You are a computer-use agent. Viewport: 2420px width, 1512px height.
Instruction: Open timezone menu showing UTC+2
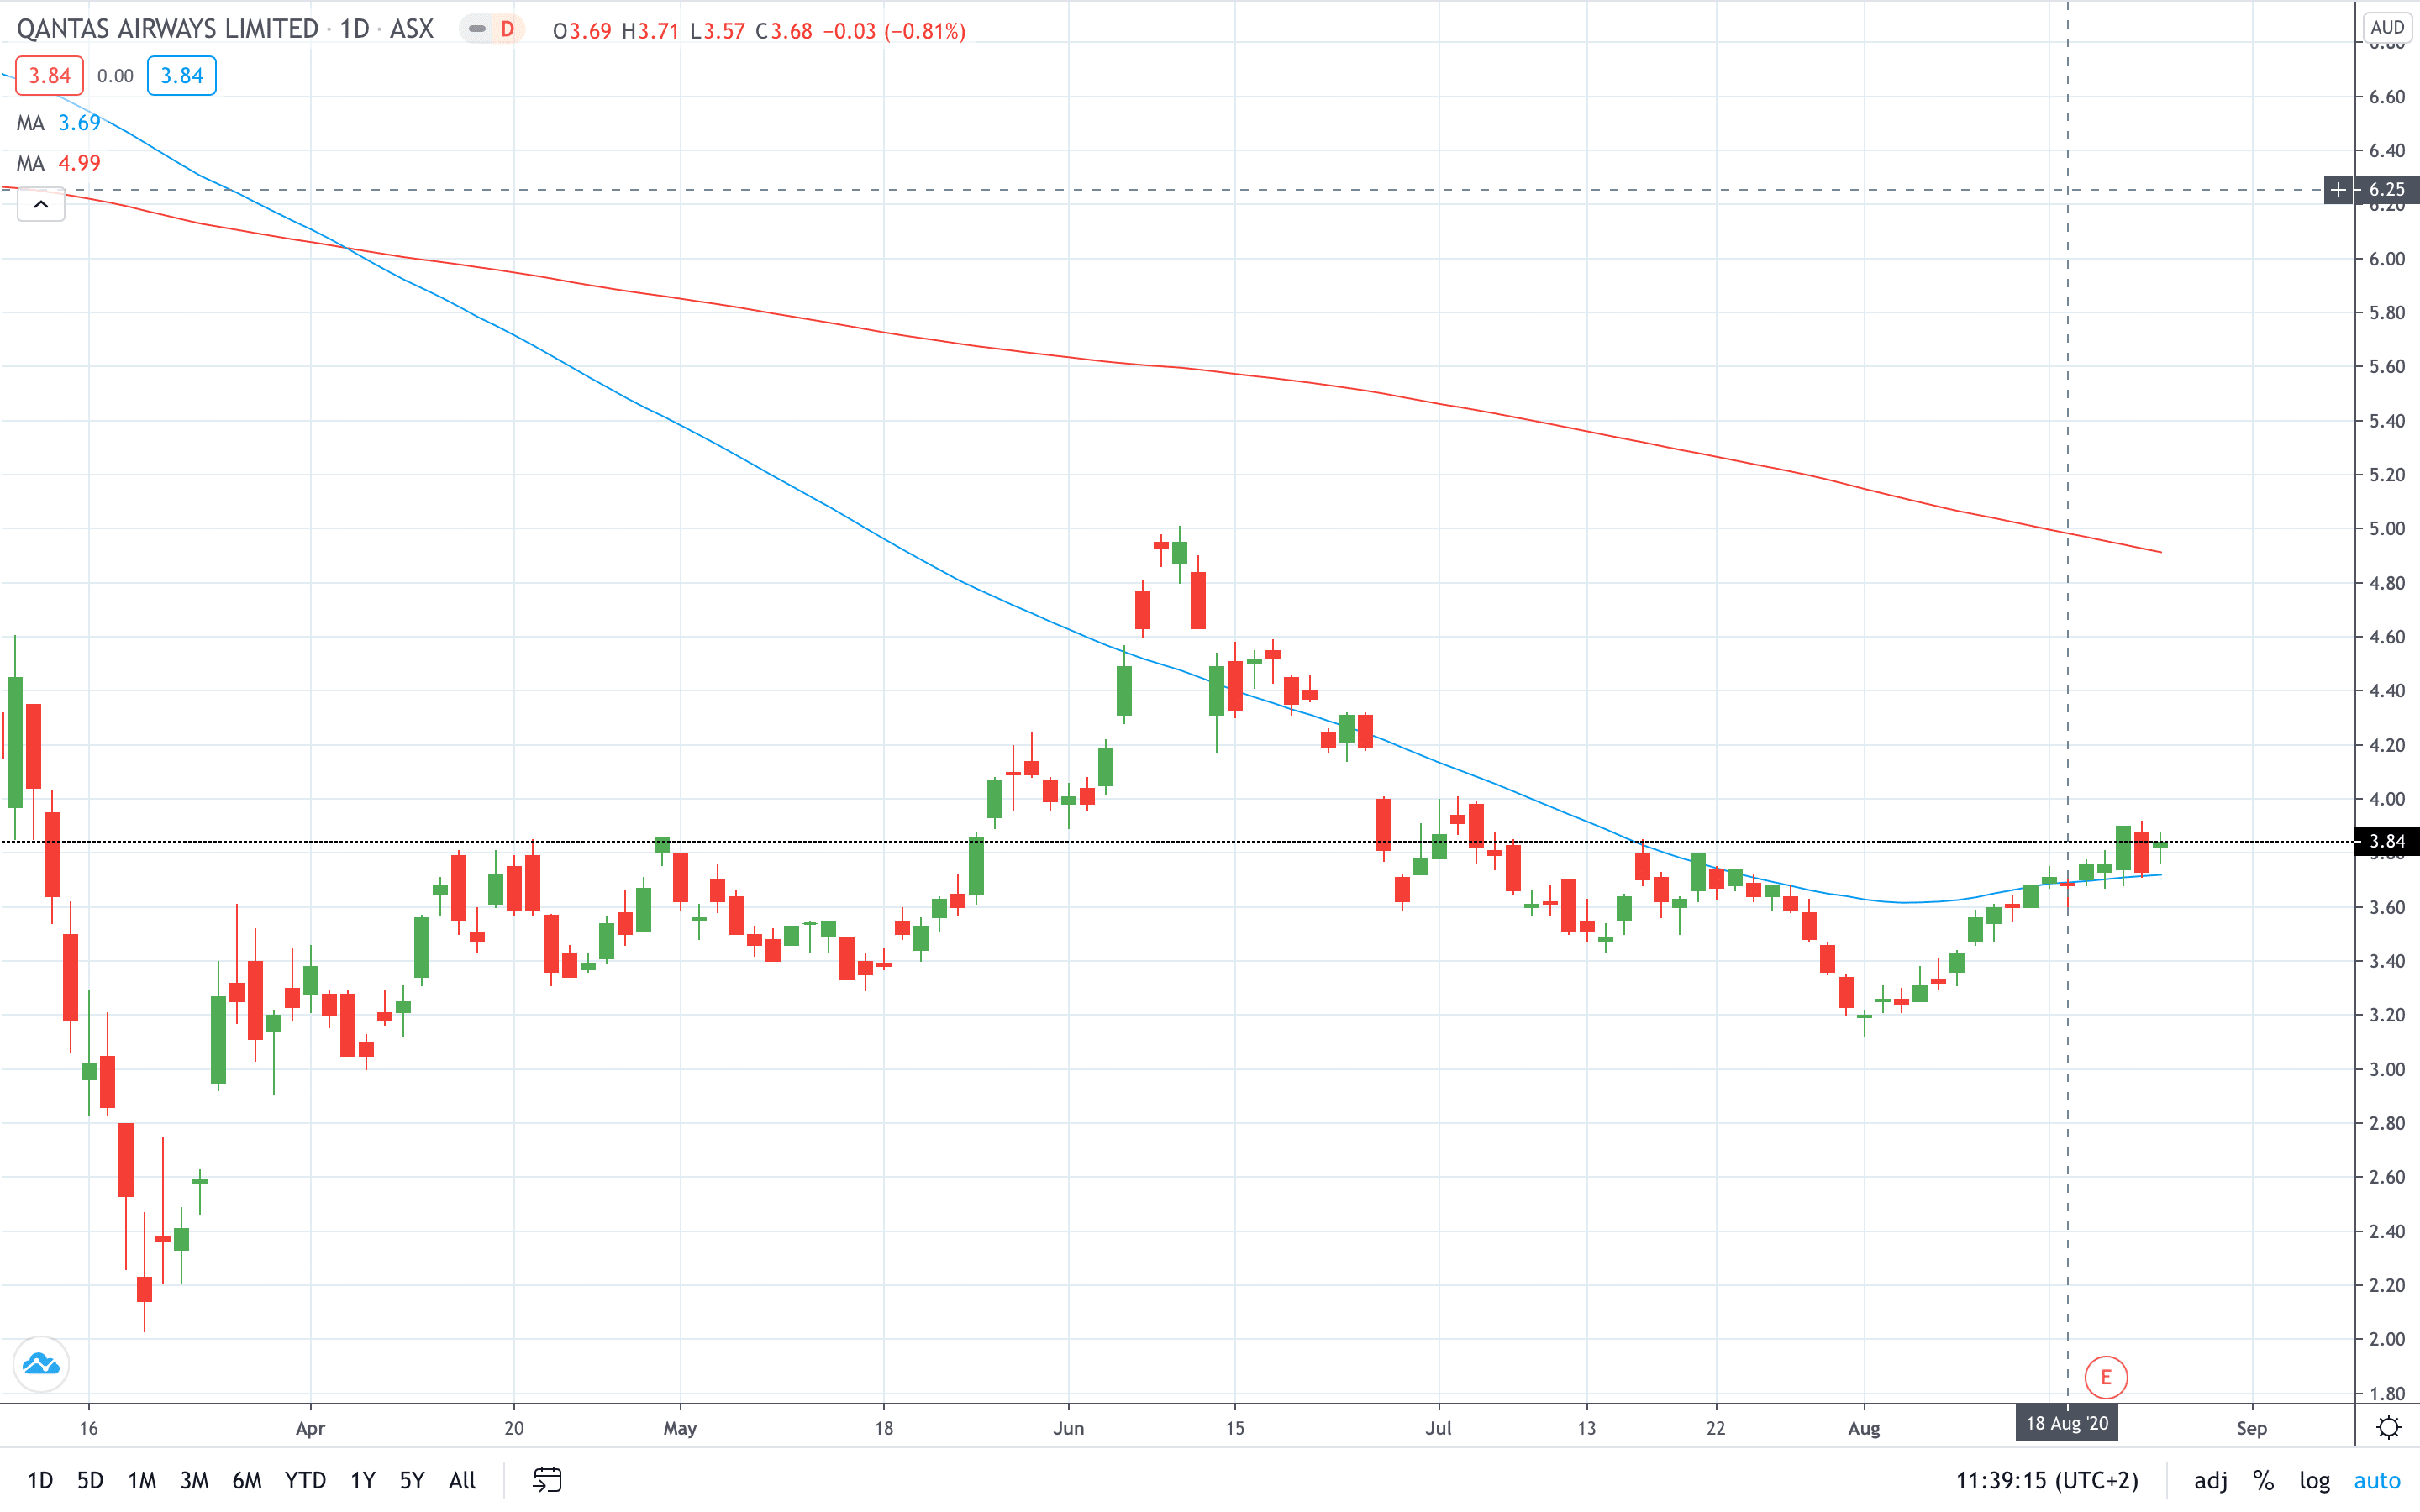pyautogui.click(x=2046, y=1480)
